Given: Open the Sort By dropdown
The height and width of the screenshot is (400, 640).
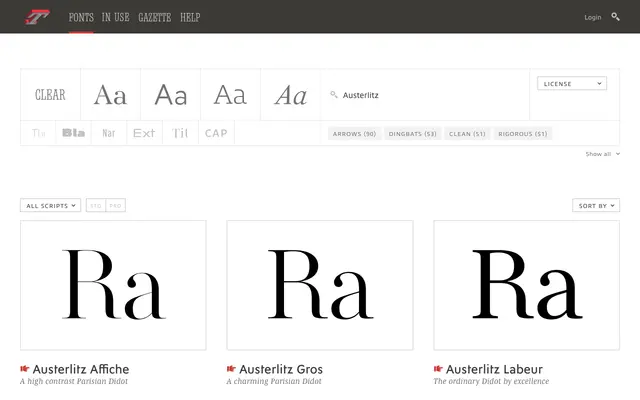Looking at the screenshot, I should [596, 205].
